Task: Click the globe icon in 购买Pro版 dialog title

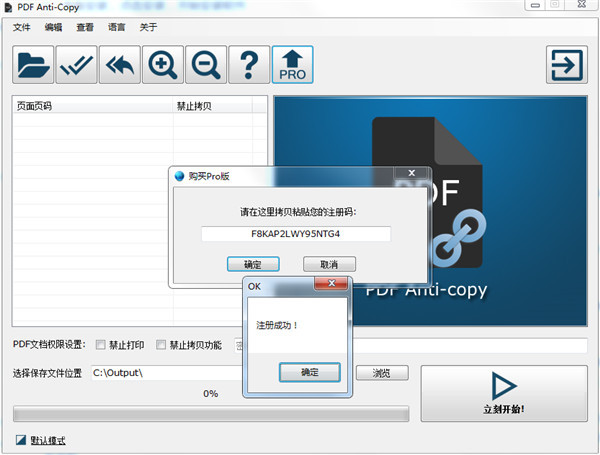Action: click(x=179, y=176)
